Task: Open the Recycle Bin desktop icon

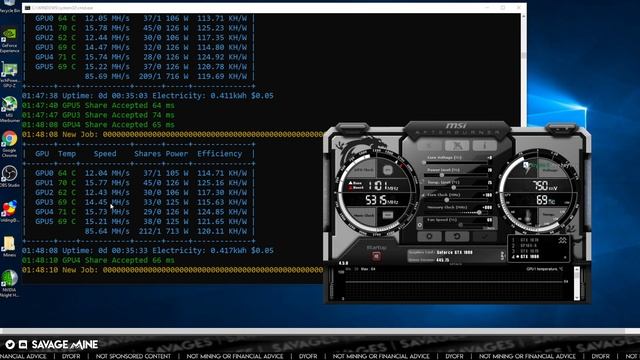Action: 9,7
